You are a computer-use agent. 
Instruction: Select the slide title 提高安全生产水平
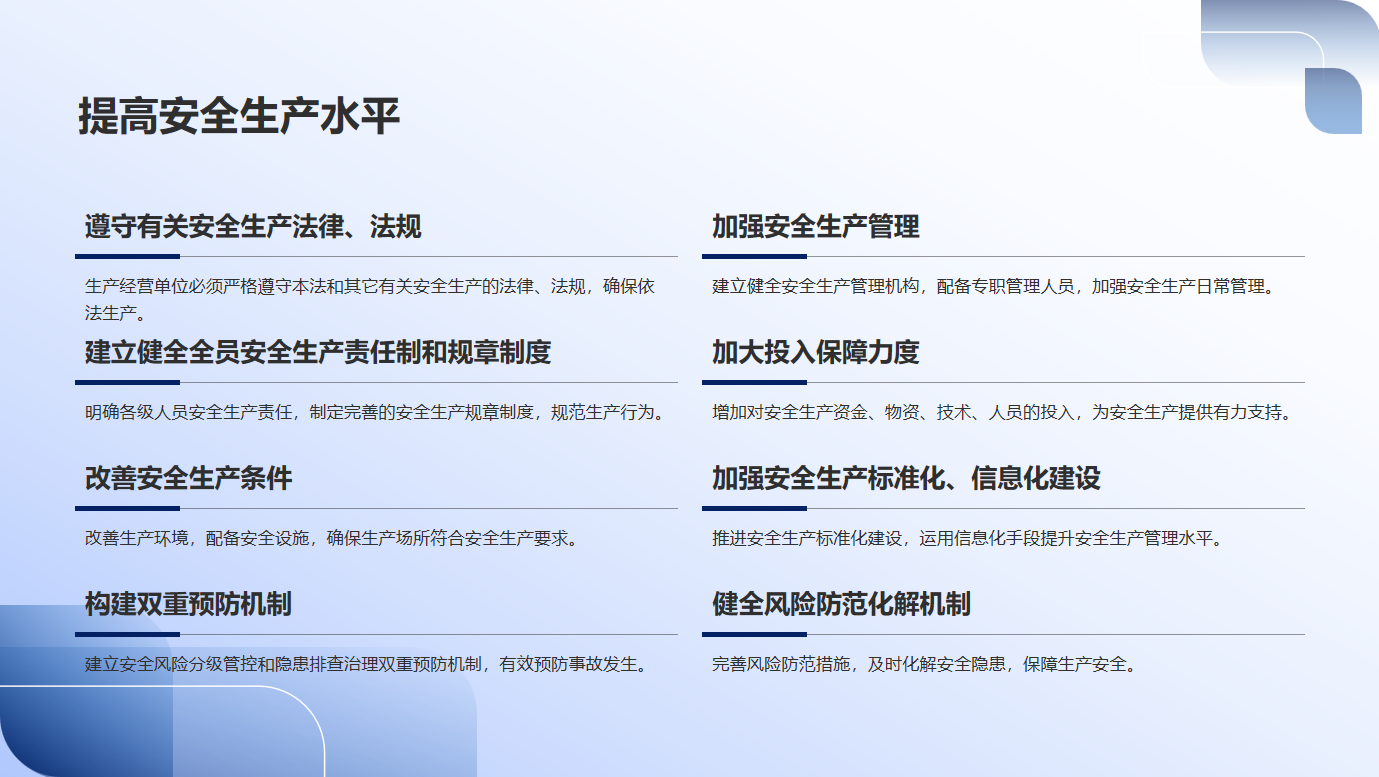pos(239,117)
